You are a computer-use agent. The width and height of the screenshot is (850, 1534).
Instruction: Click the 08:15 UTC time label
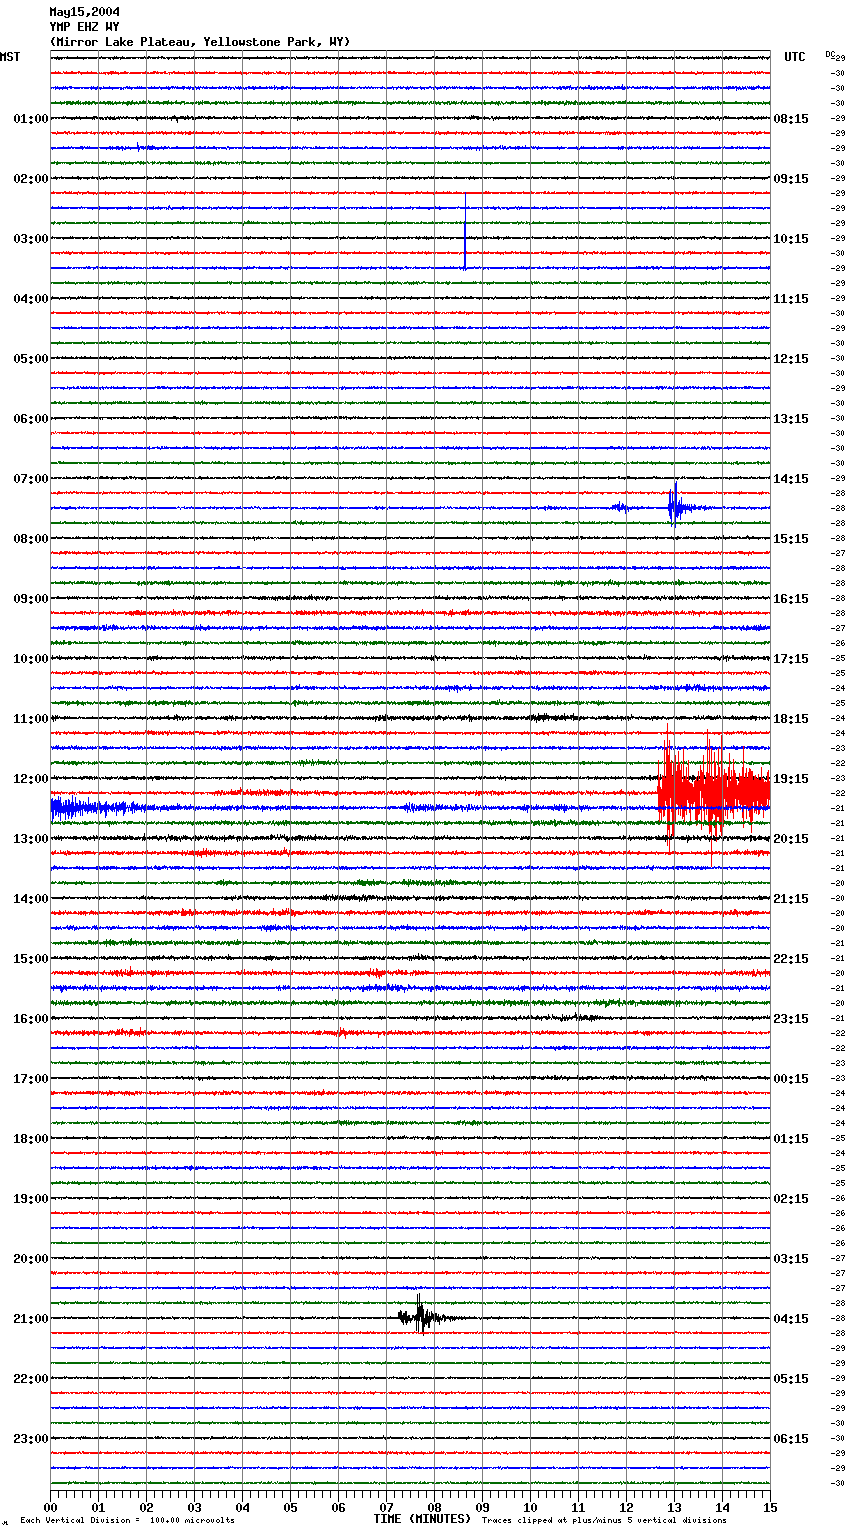pos(791,119)
